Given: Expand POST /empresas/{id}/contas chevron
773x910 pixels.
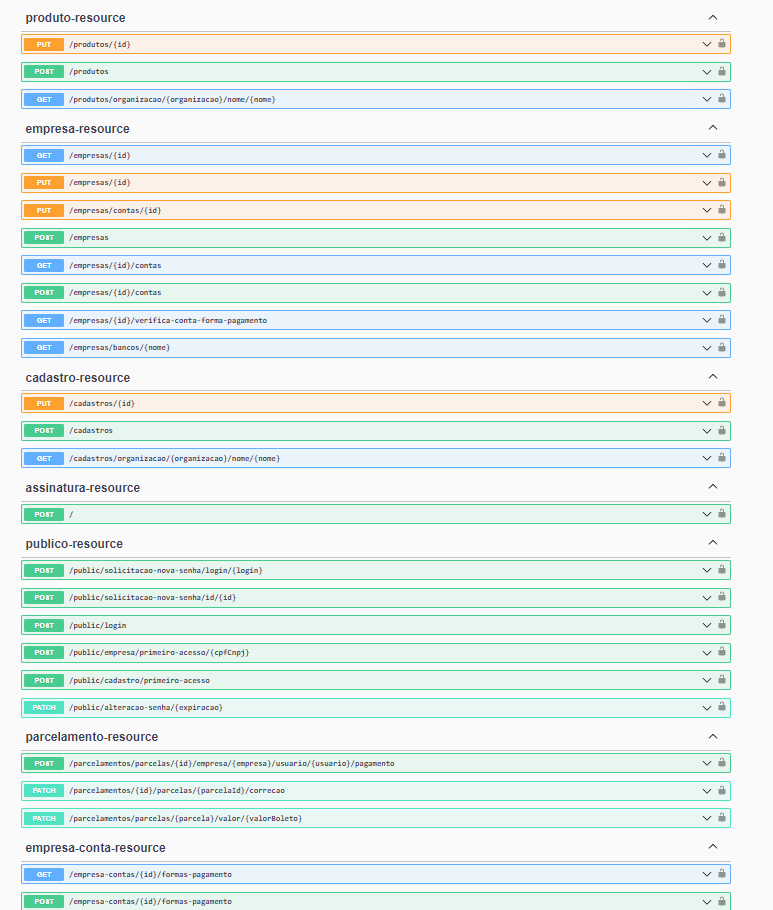Looking at the screenshot, I should point(707,293).
